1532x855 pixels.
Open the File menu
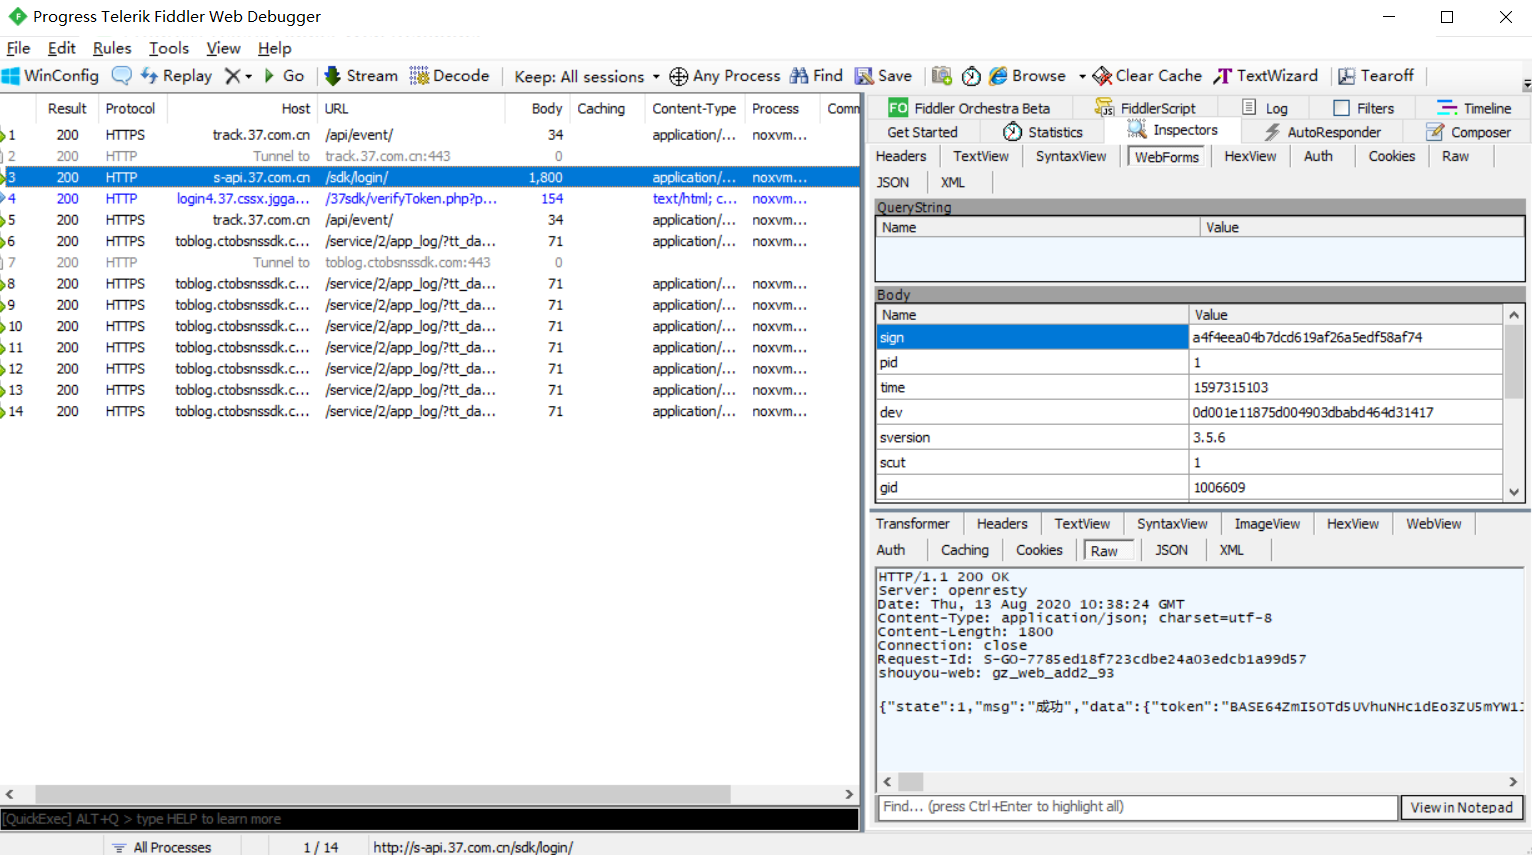[18, 48]
